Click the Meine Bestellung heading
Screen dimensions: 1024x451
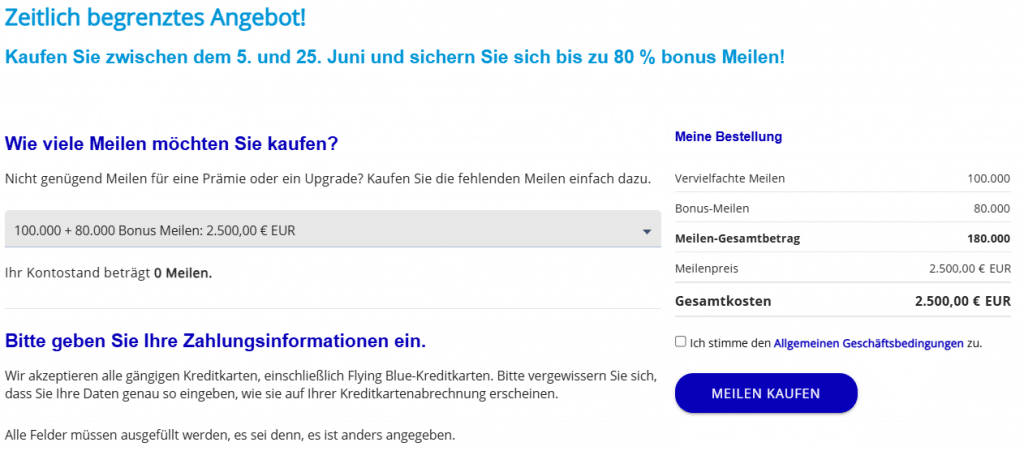(x=728, y=136)
